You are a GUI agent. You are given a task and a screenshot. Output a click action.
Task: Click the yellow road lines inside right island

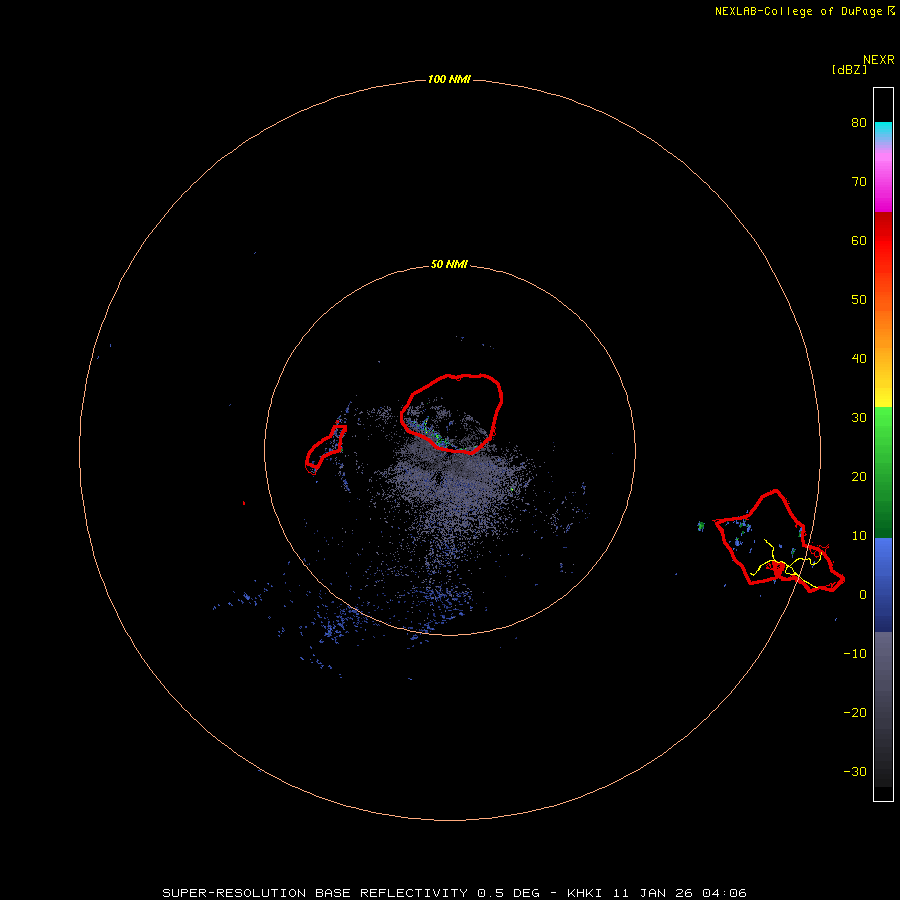click(786, 564)
